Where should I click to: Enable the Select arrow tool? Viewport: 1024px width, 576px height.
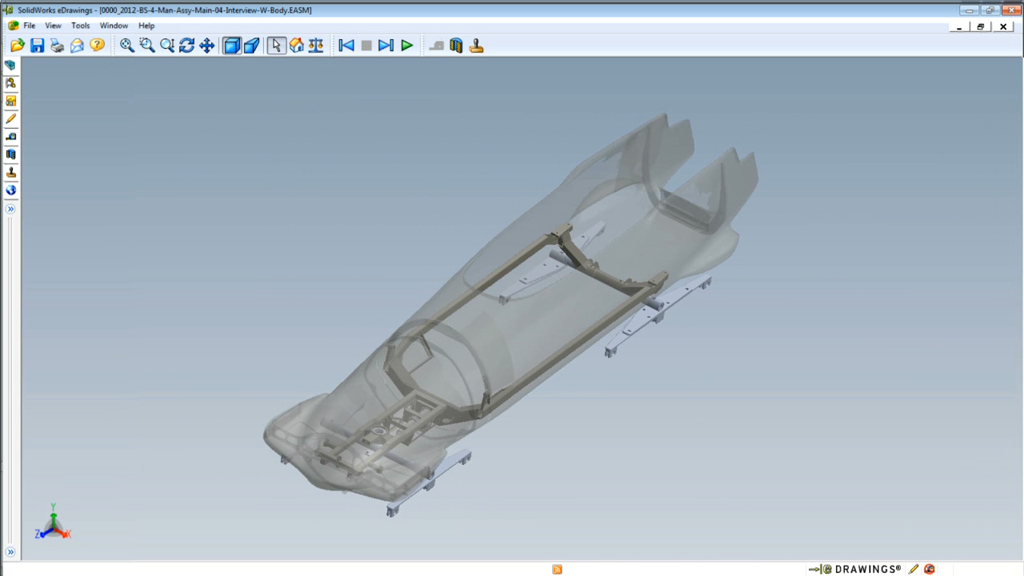[x=277, y=45]
